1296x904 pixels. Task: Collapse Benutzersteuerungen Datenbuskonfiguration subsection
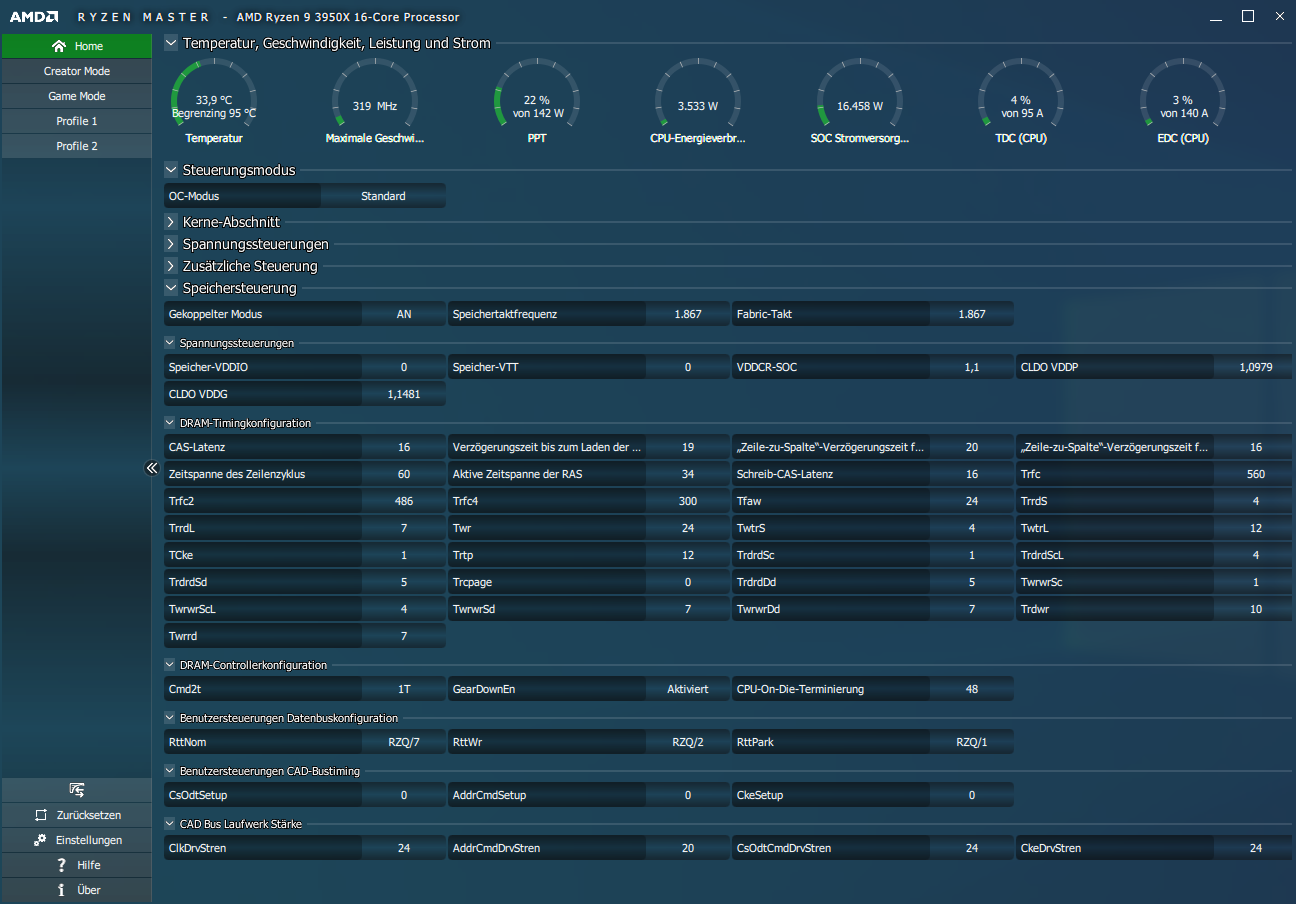click(x=170, y=718)
